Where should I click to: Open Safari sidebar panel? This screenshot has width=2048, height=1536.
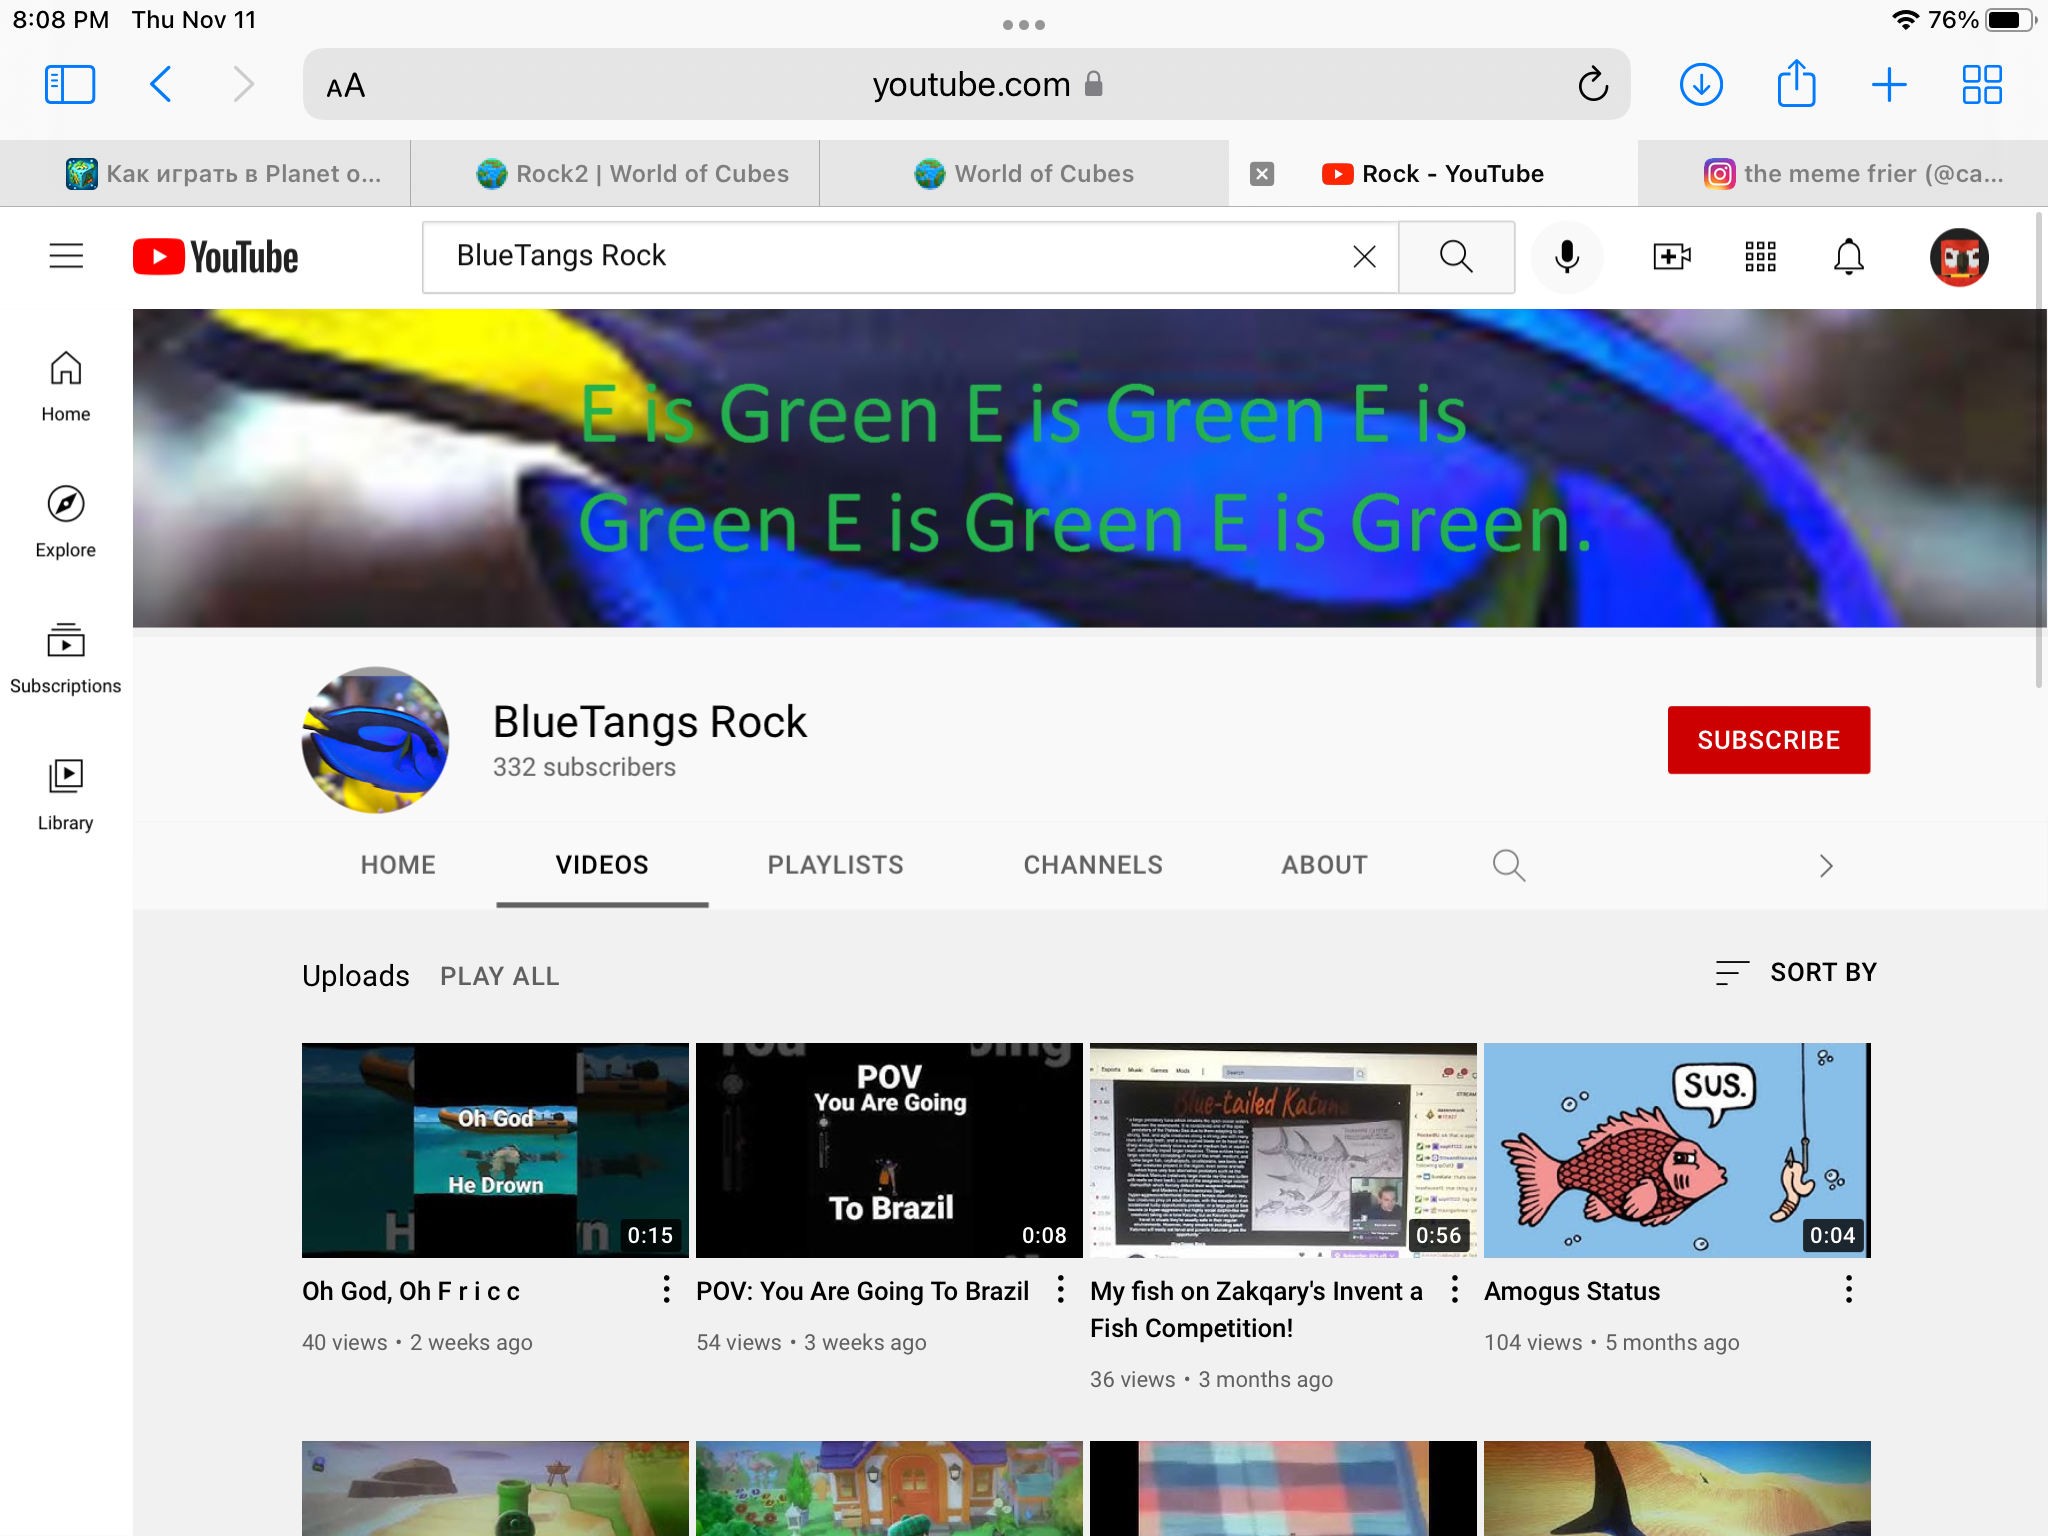(x=70, y=85)
